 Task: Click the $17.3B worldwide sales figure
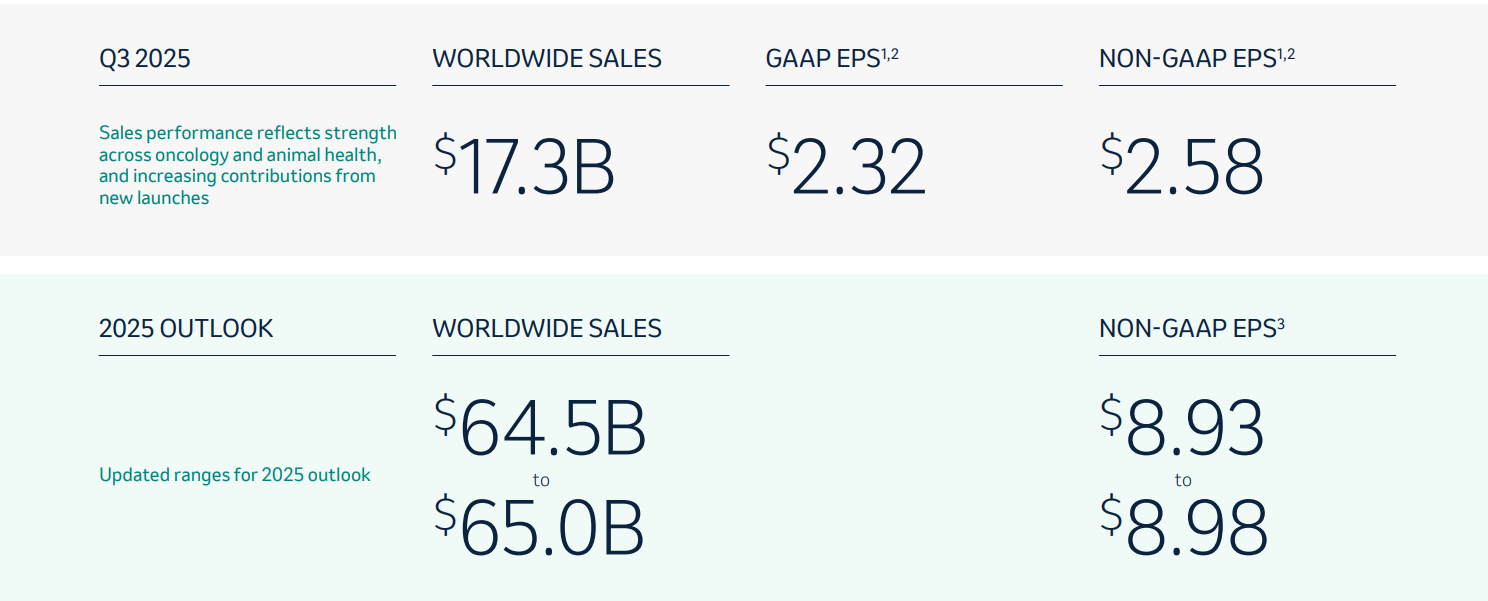pyautogui.click(x=525, y=167)
